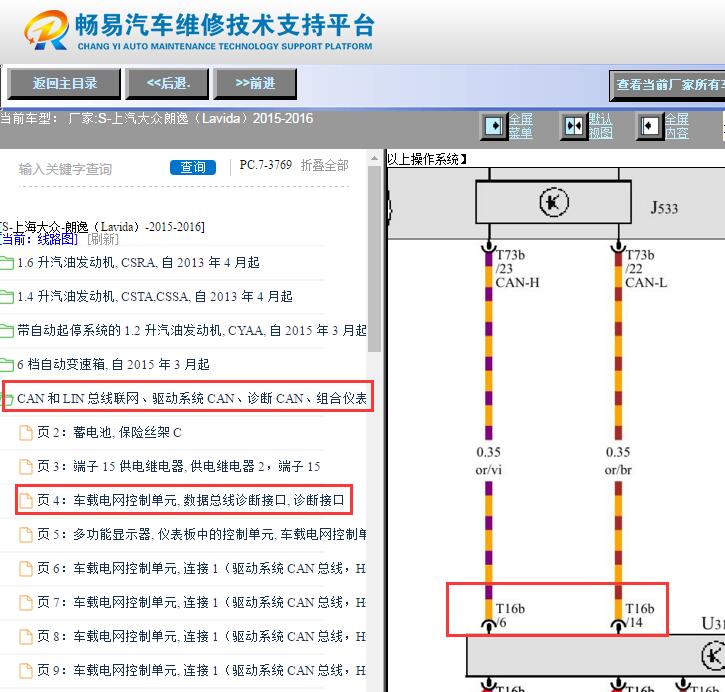
Task: Open 页 7: 车载电网控制单元 page
Action: click(202, 602)
